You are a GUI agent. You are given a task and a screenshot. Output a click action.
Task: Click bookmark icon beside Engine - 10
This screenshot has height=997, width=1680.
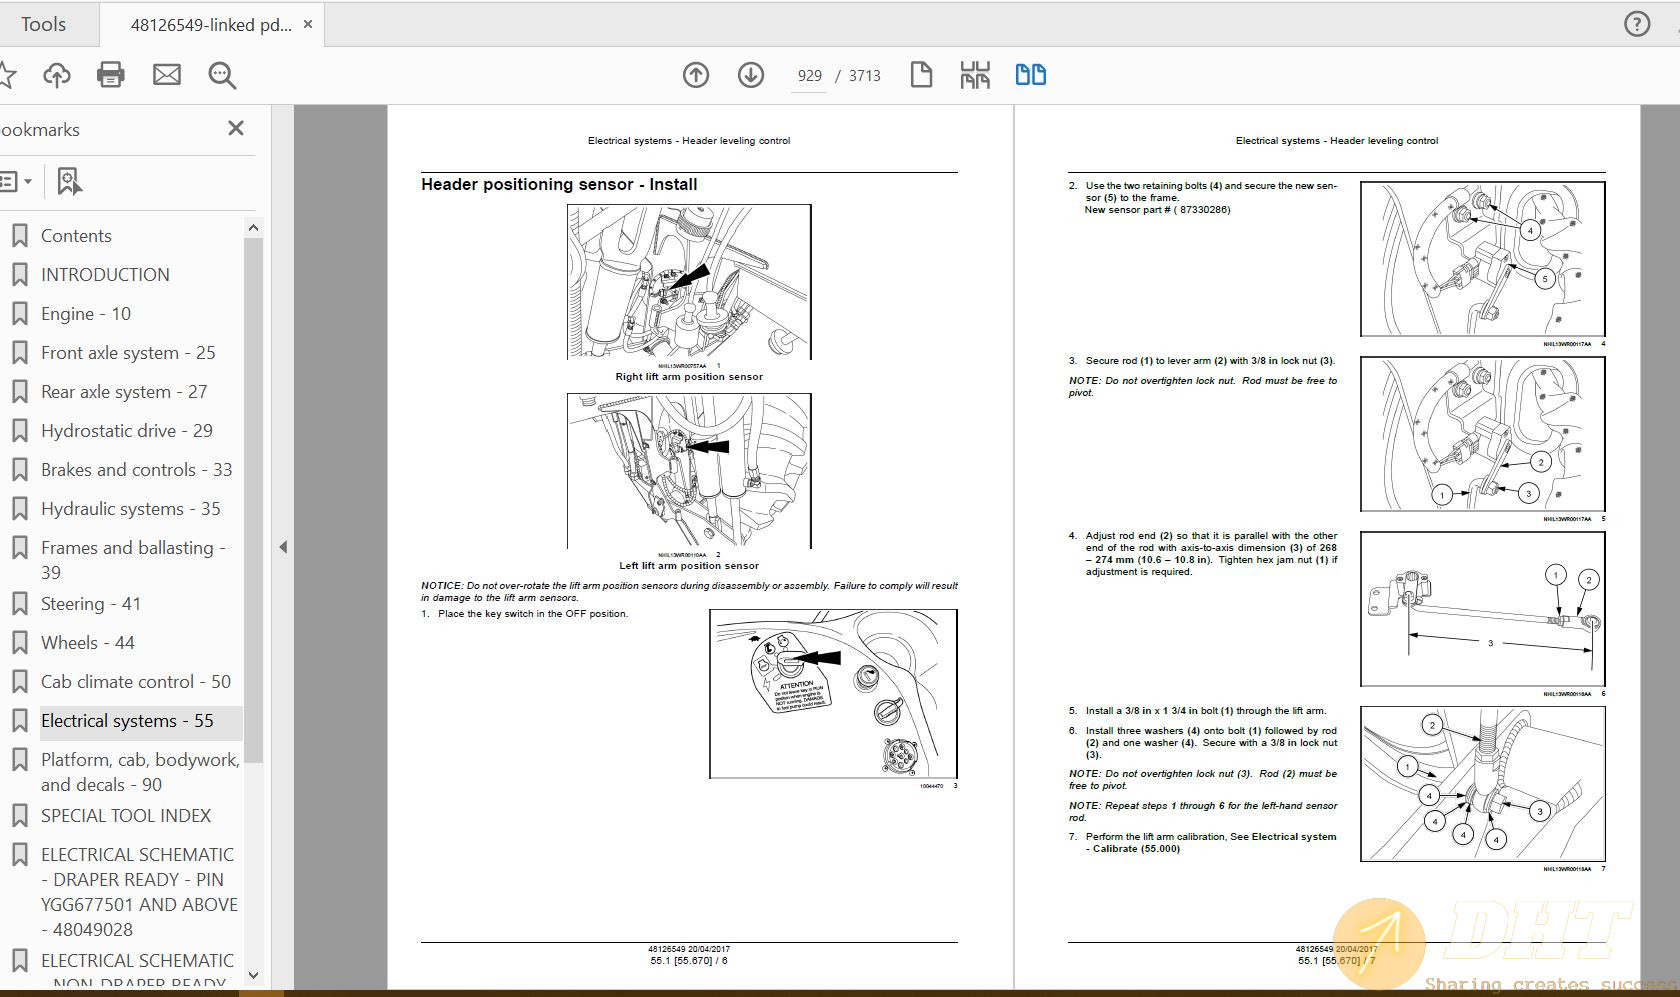(x=19, y=314)
